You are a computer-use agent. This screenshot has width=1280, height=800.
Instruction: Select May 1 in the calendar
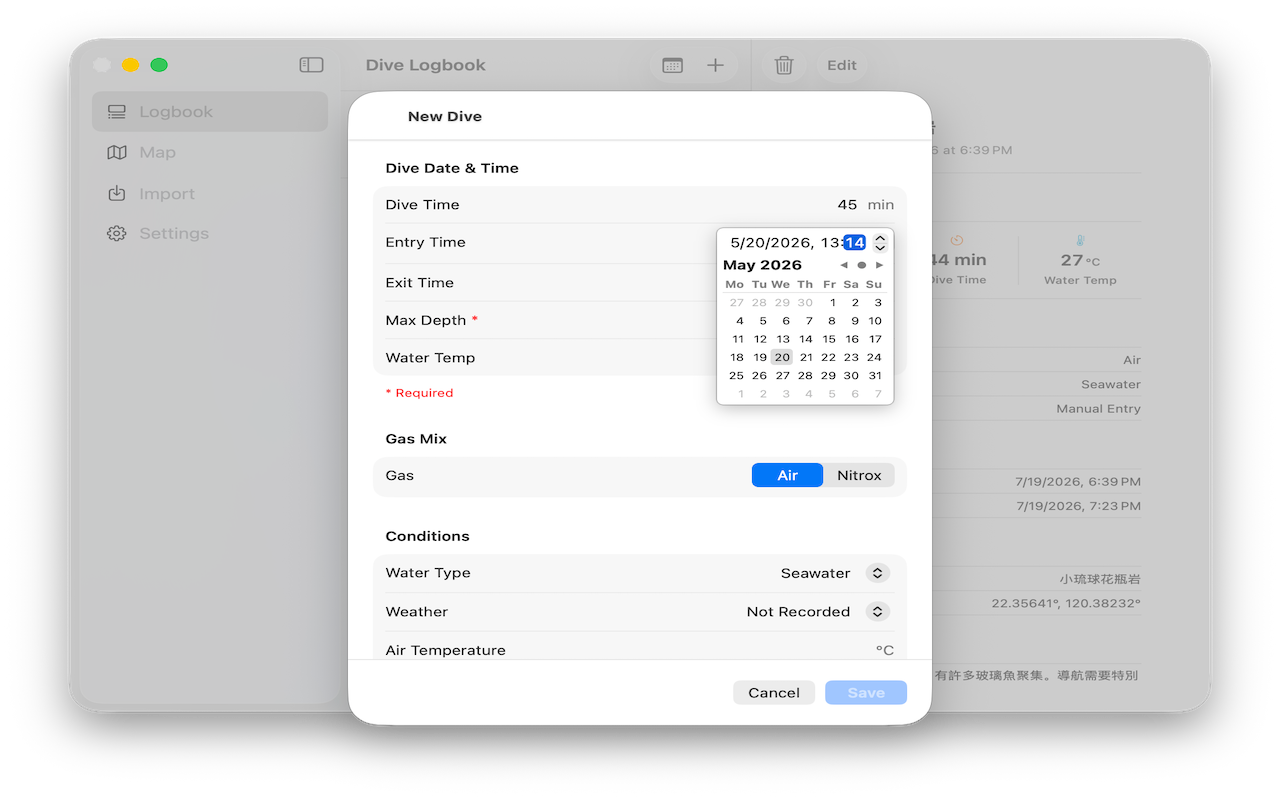(x=832, y=302)
